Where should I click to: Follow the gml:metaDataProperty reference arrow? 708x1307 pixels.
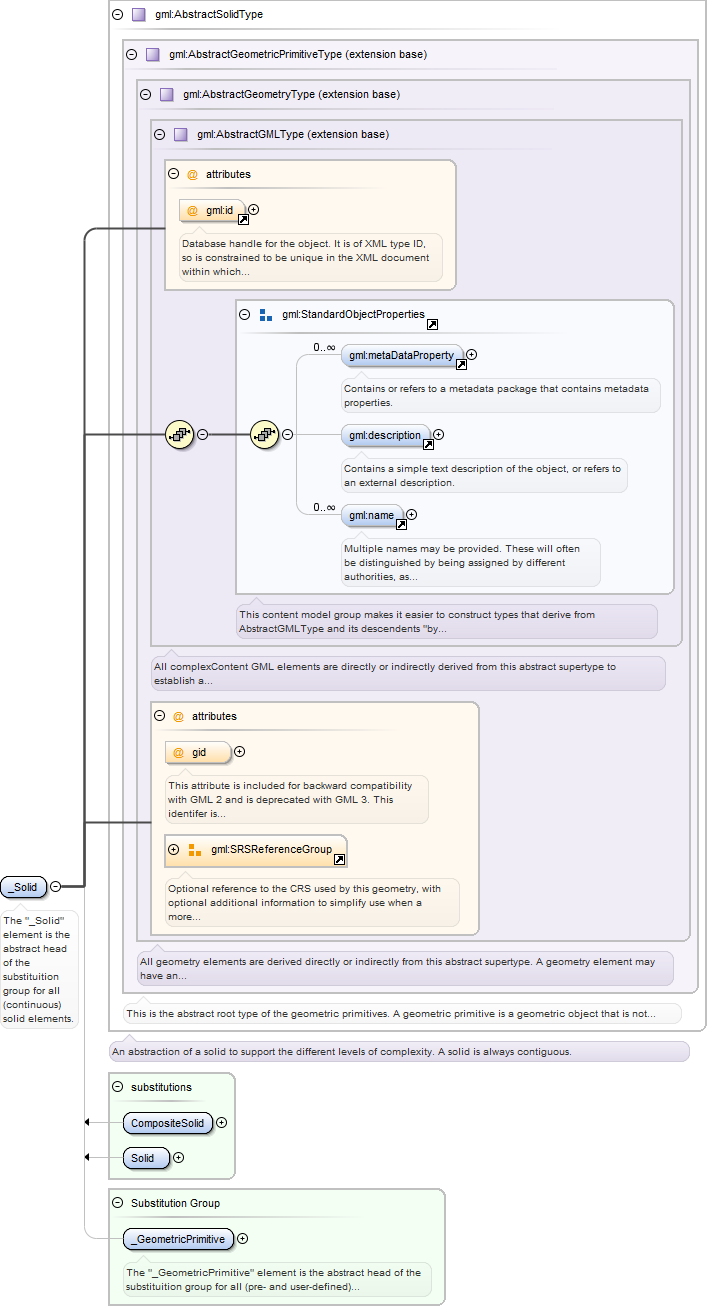(461, 364)
